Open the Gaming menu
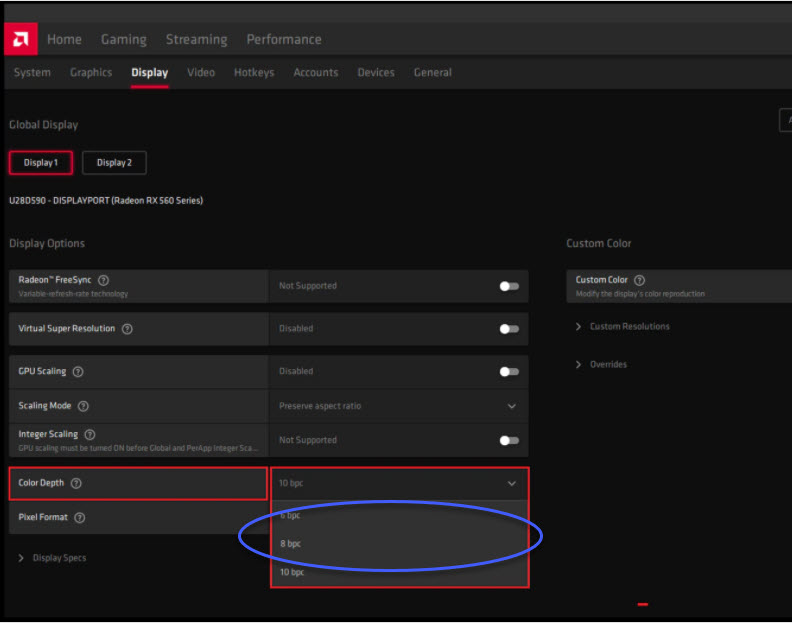This screenshot has width=792, height=623. tap(123, 39)
